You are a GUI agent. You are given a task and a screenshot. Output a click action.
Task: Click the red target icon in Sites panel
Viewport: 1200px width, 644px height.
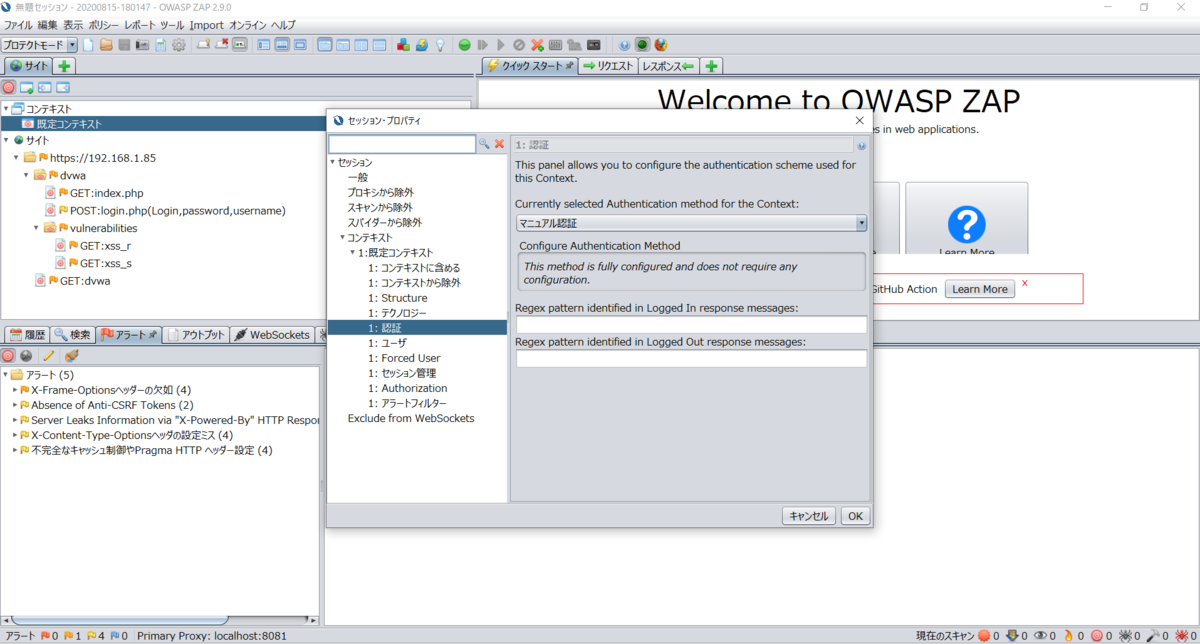pos(9,88)
